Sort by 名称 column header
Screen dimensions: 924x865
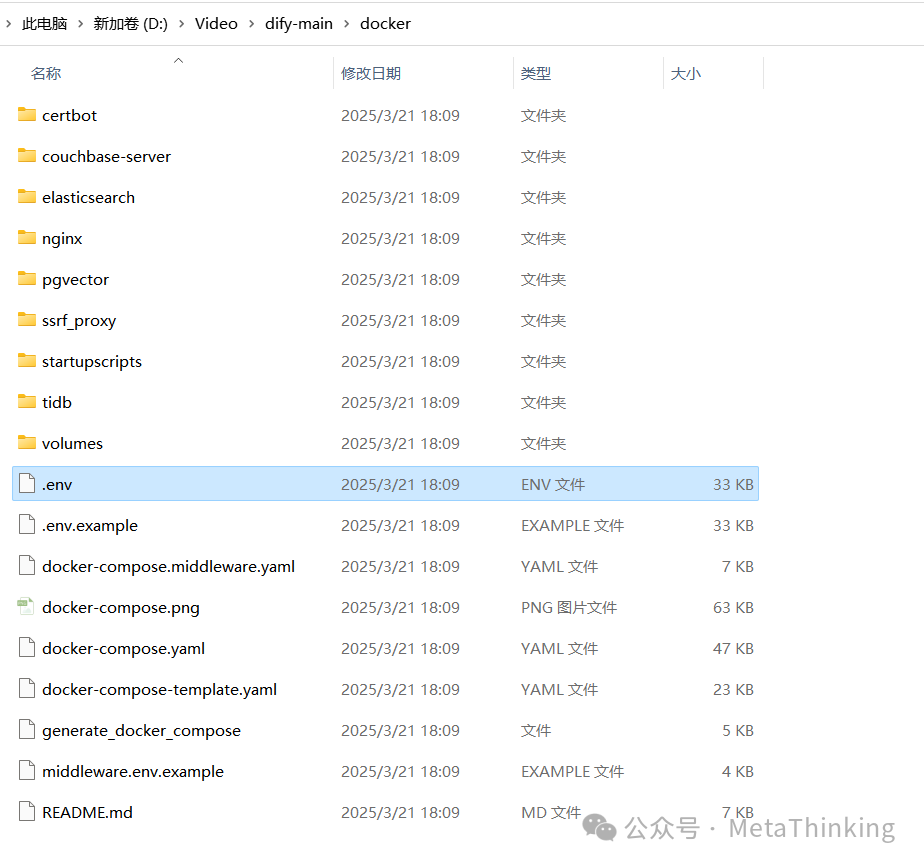point(46,74)
